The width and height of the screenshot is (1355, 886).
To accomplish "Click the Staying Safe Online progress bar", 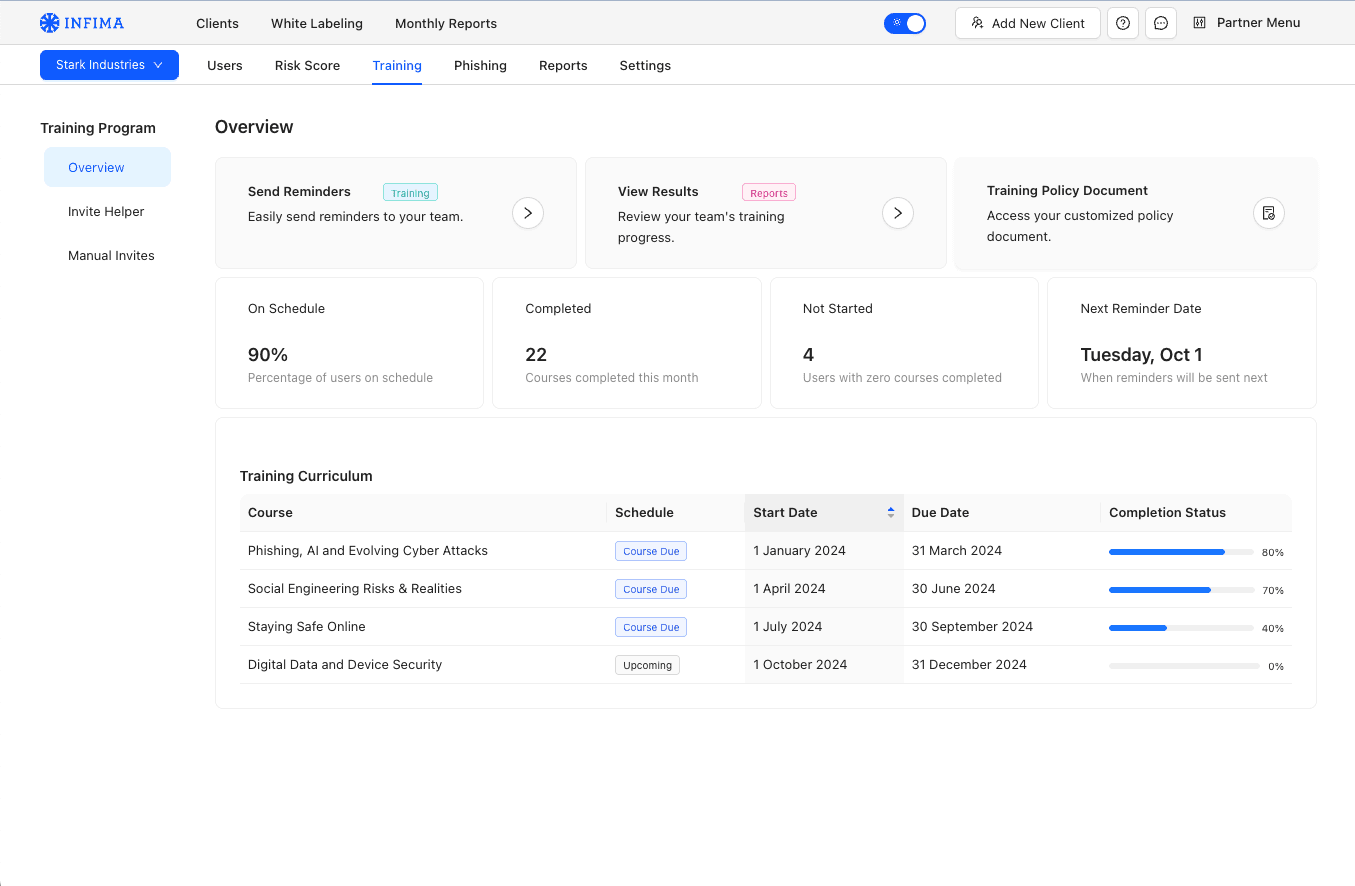I will (1181, 628).
